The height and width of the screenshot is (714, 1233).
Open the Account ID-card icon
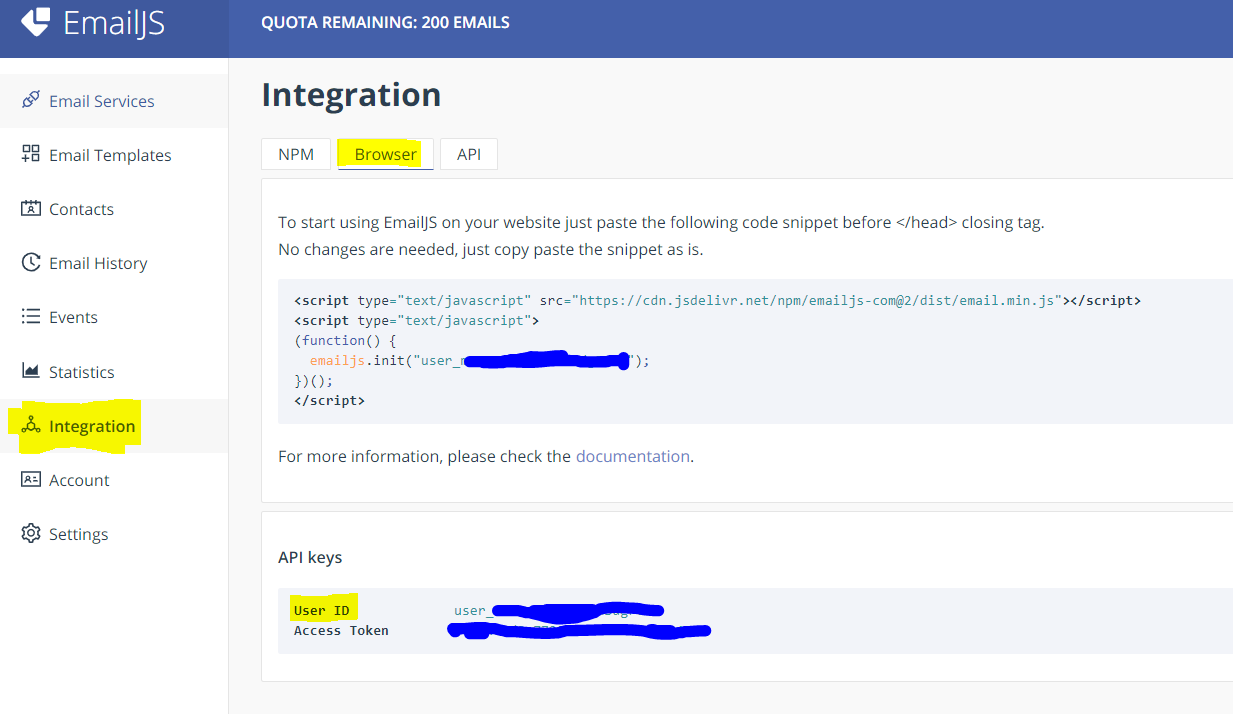(x=31, y=480)
